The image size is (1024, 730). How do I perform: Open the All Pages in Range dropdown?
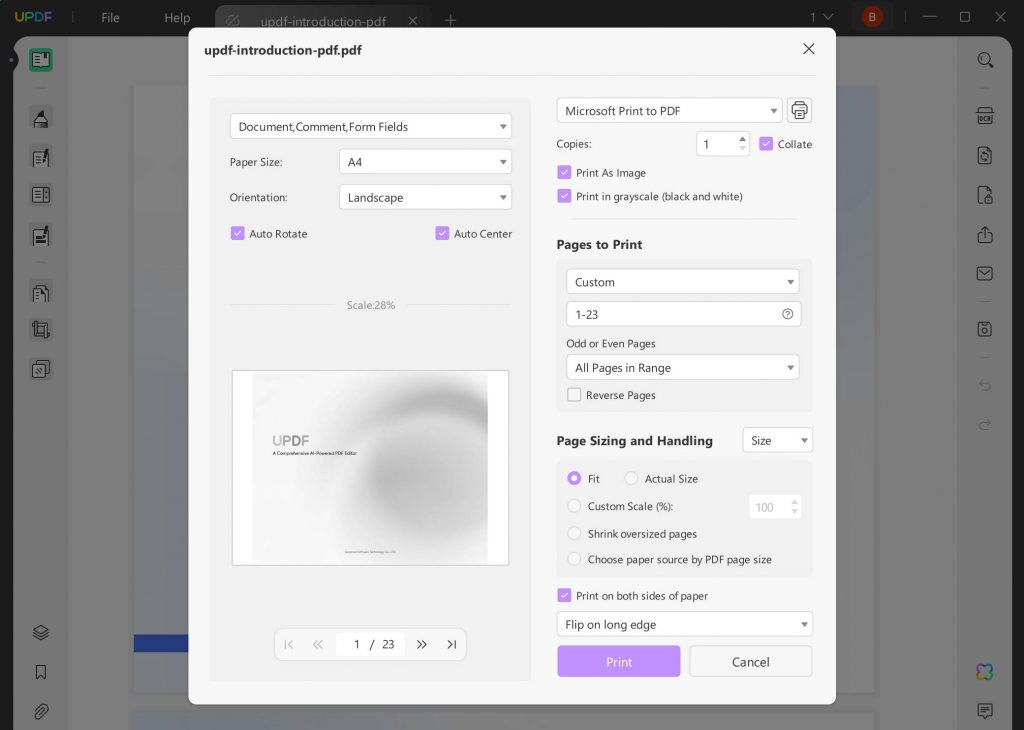682,367
